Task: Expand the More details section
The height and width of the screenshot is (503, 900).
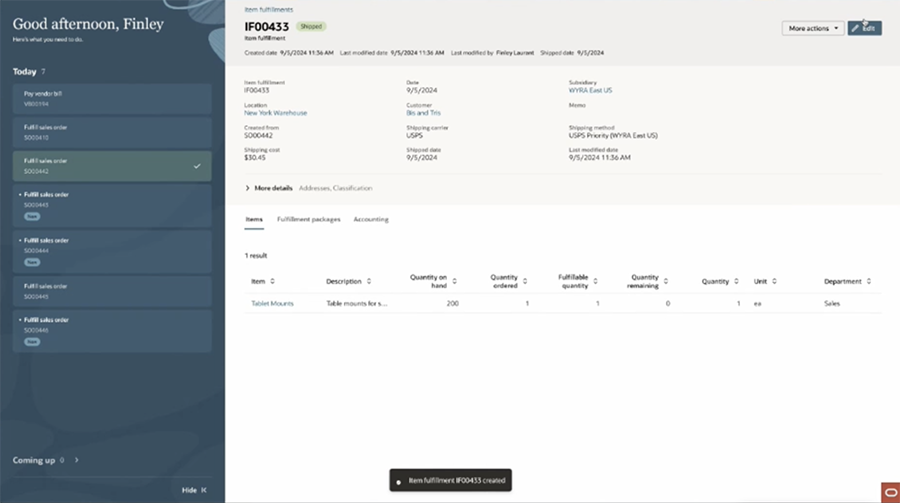Action: [x=248, y=188]
